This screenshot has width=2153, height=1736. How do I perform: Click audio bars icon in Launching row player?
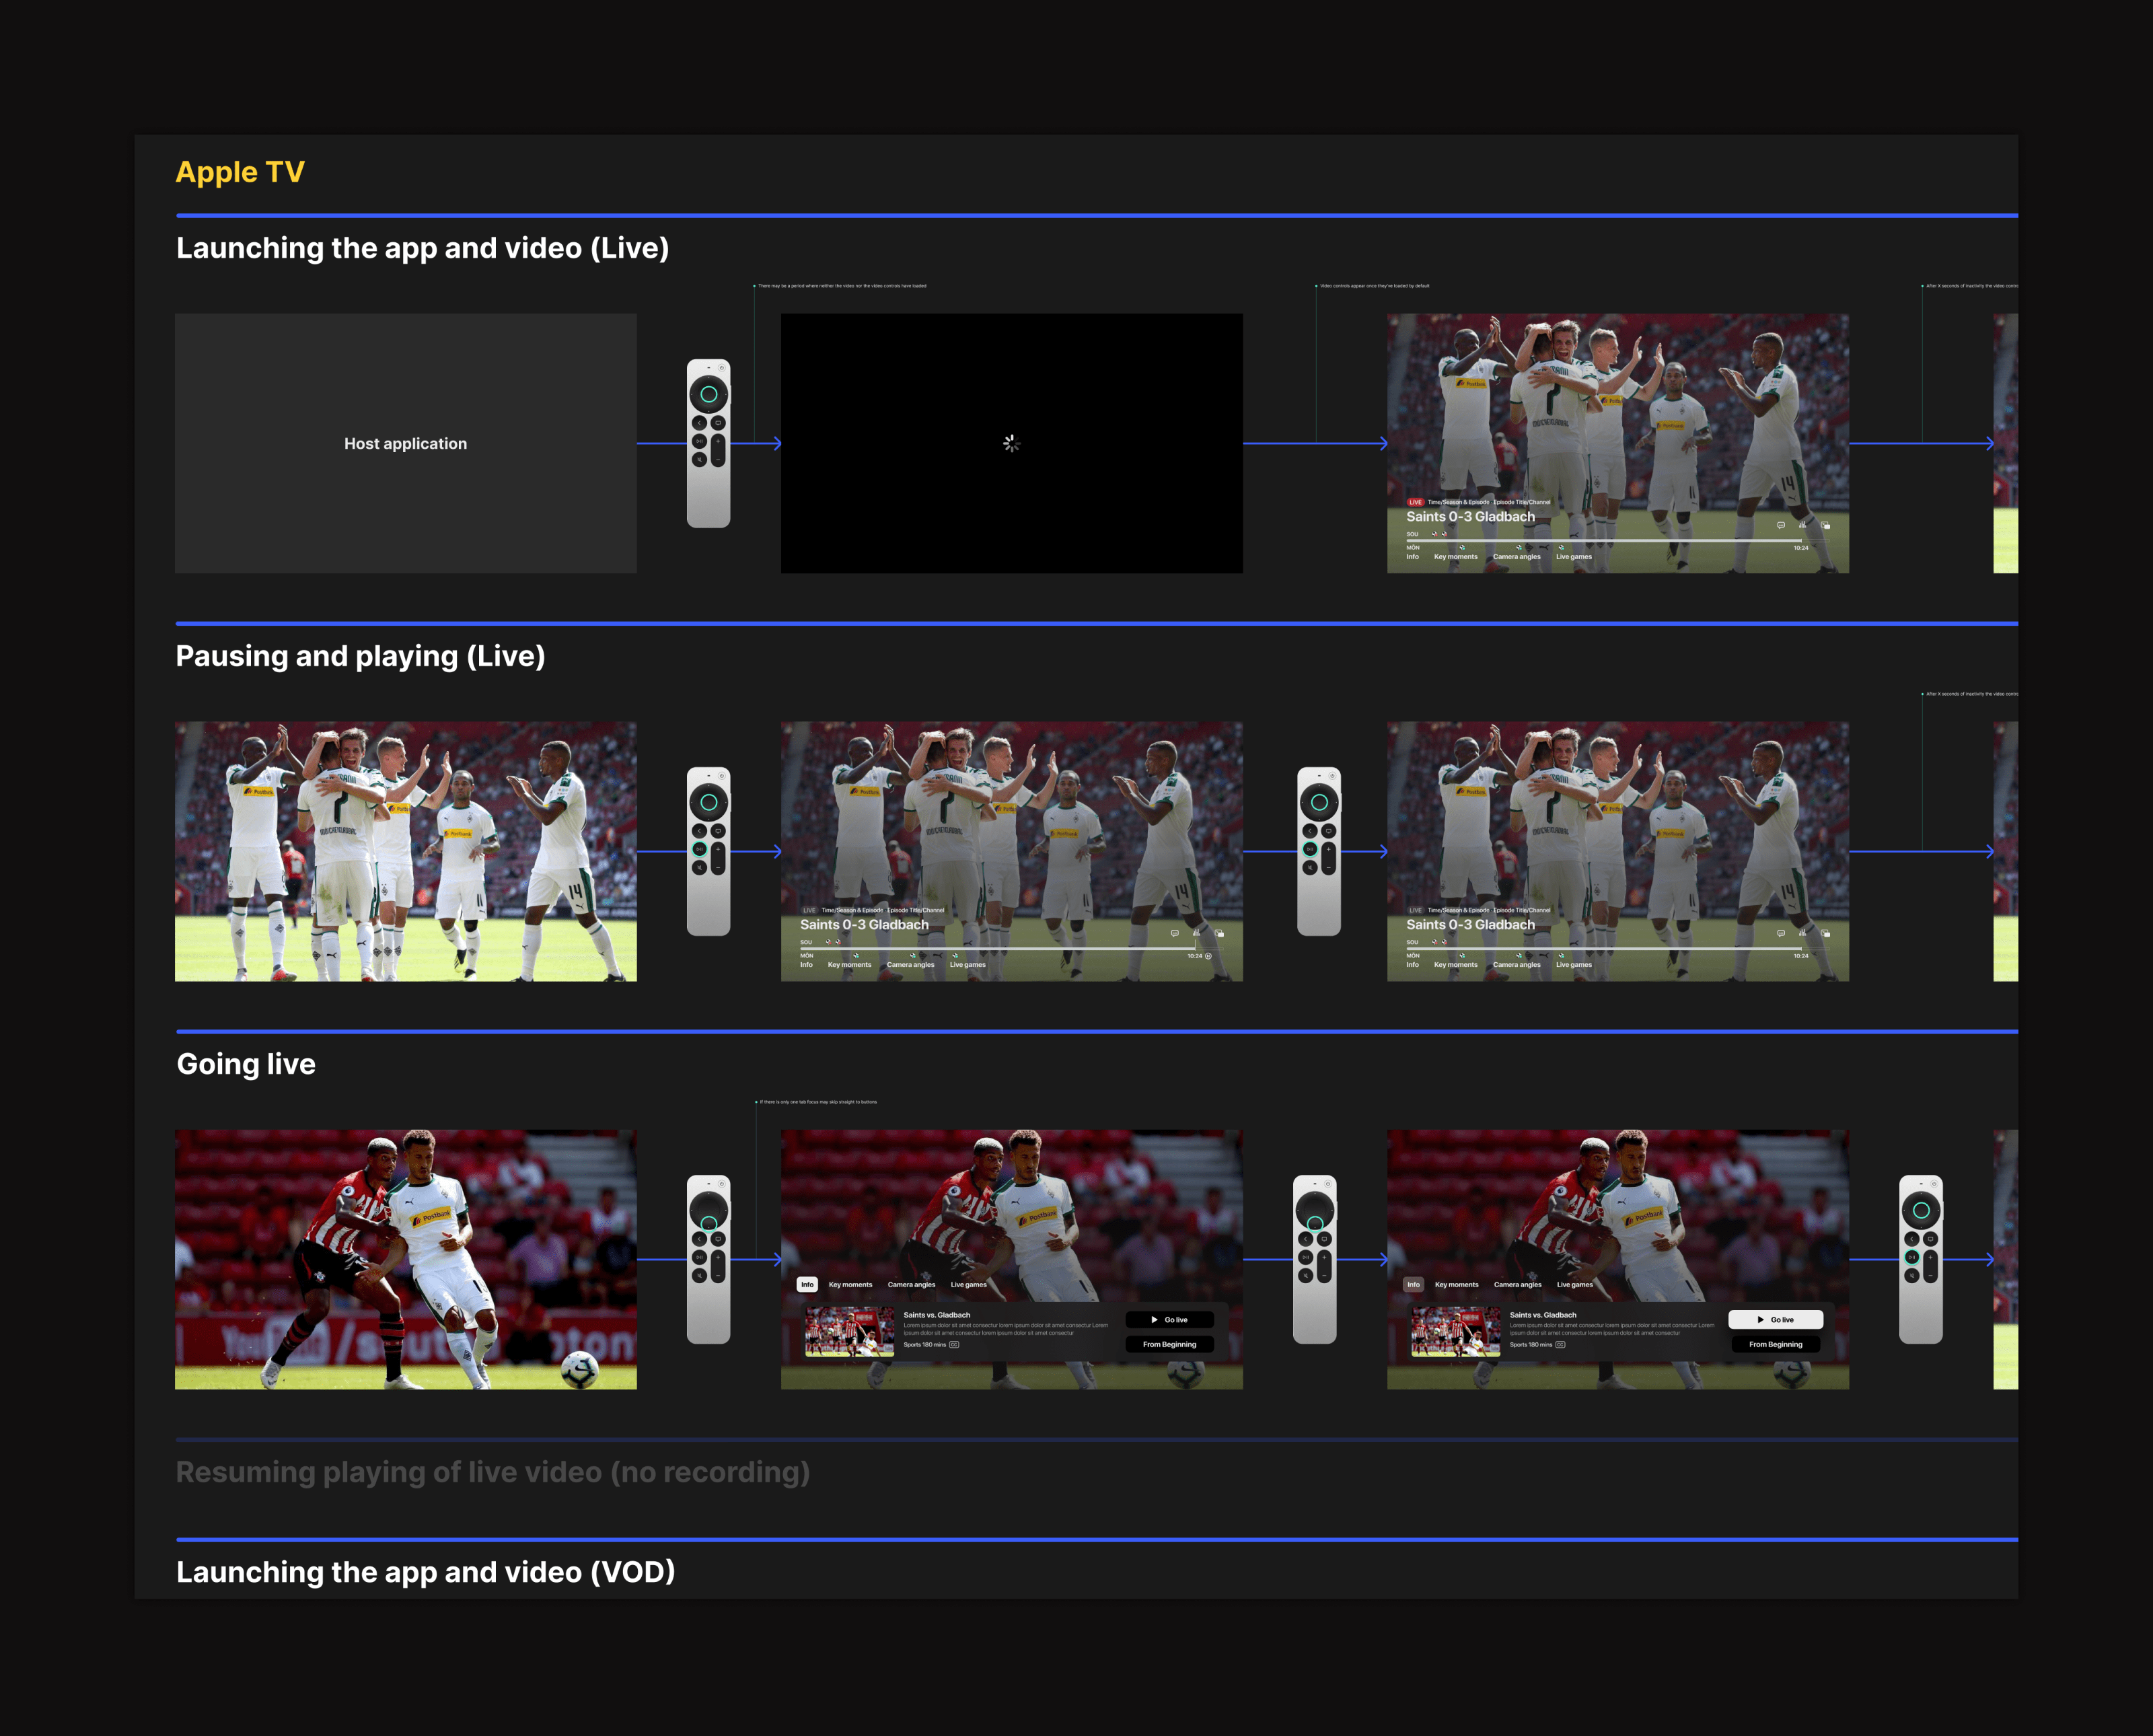tap(1802, 525)
